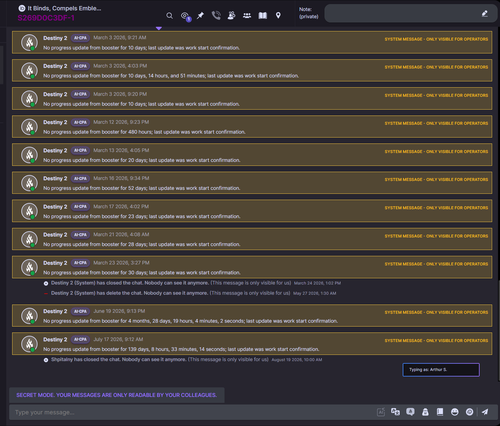Click the AI assist icon in message bar
Image resolution: width=500 pixels, height=426 pixels.
tap(381, 412)
